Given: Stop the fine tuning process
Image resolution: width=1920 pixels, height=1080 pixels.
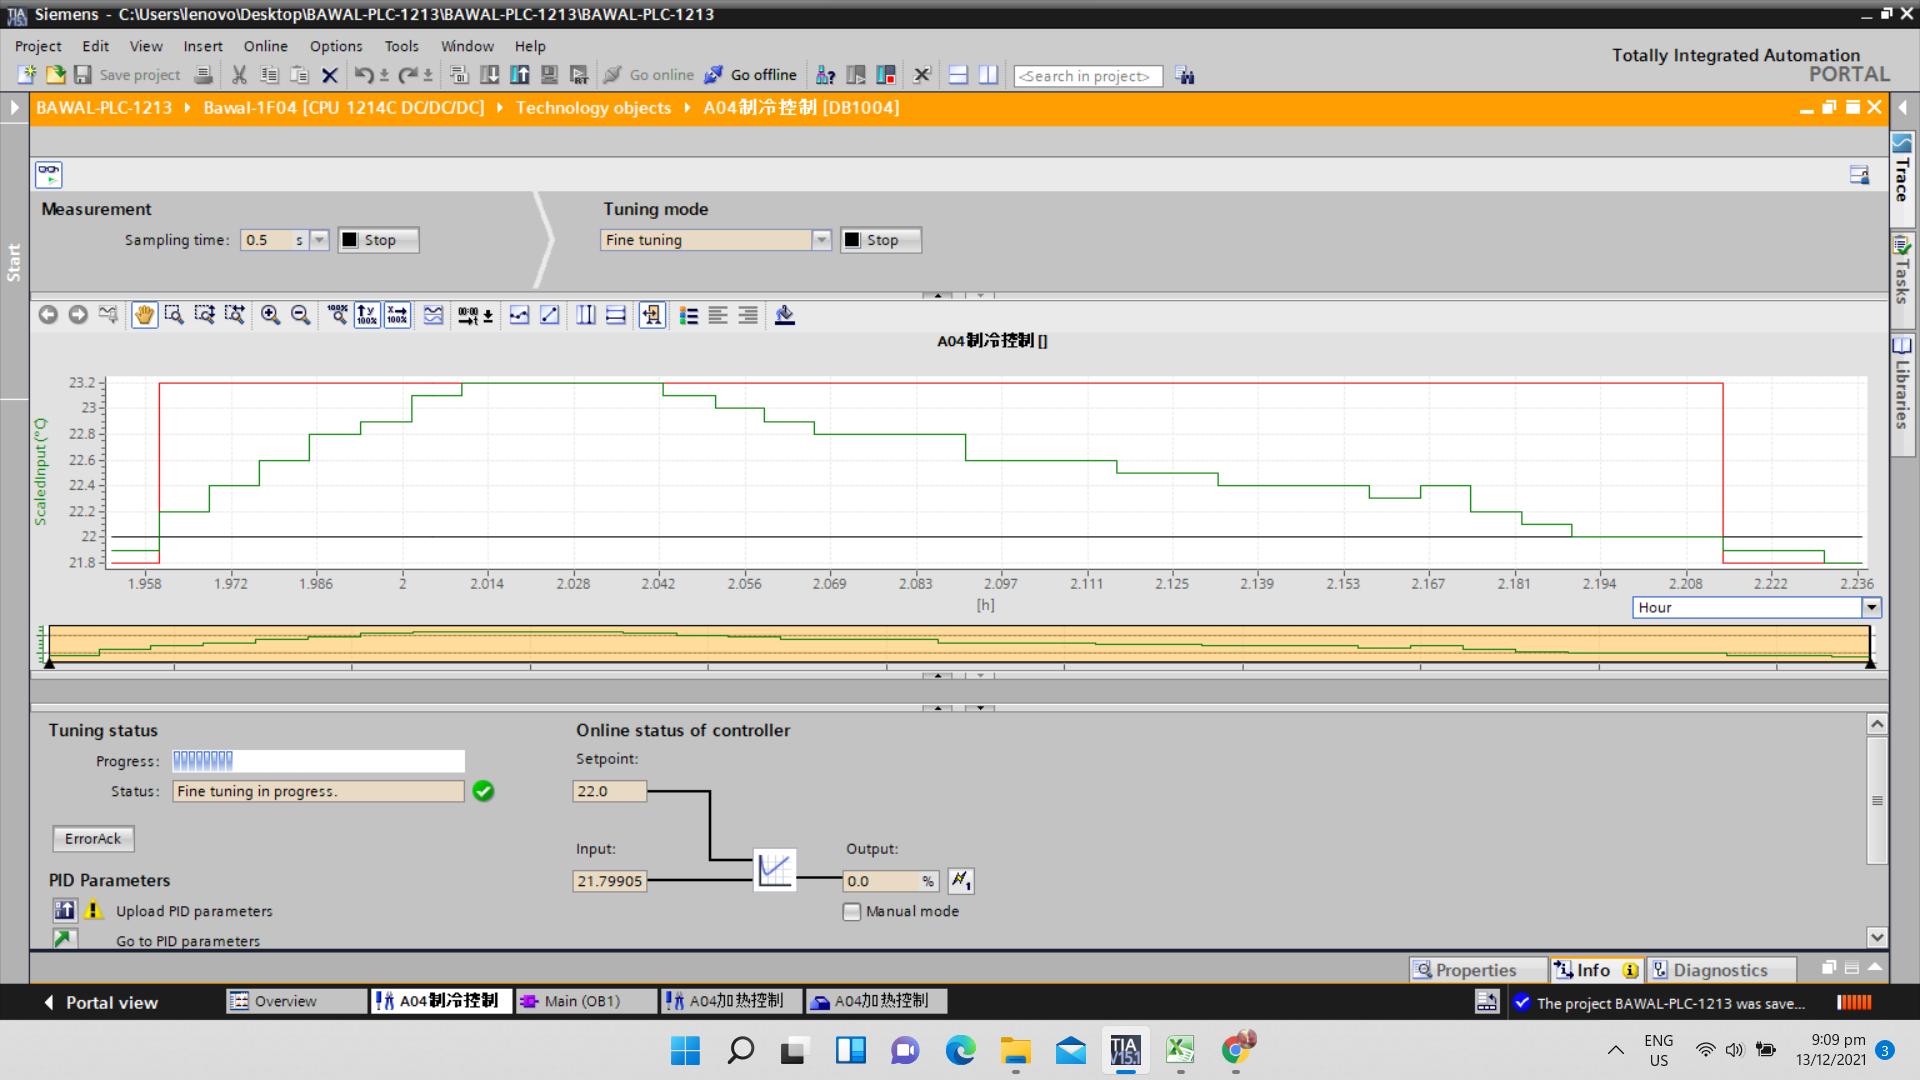Looking at the screenshot, I should (881, 240).
